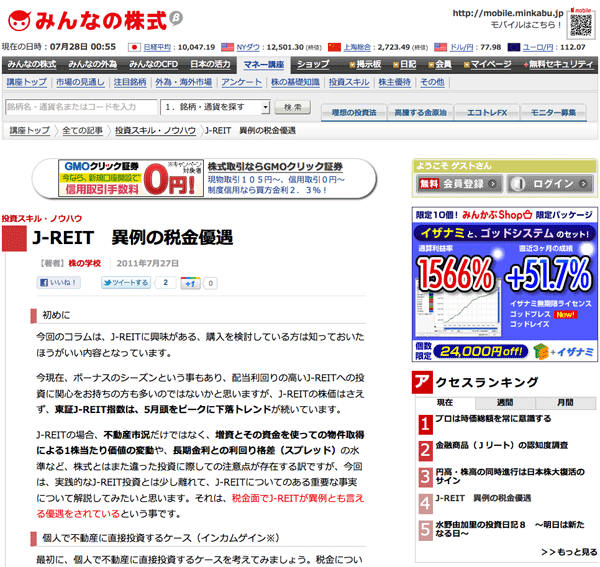Click the mobile site QR code
Screen dimensions: 600x567
pyautogui.click(x=580, y=20)
